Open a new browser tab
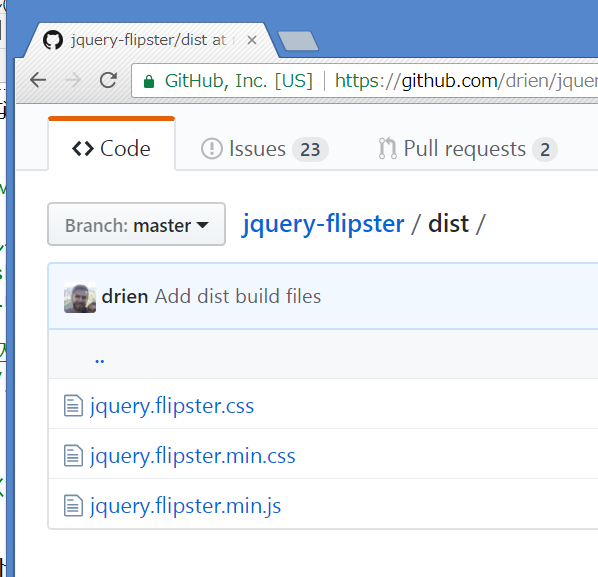This screenshot has height=577, width=598. click(298, 41)
